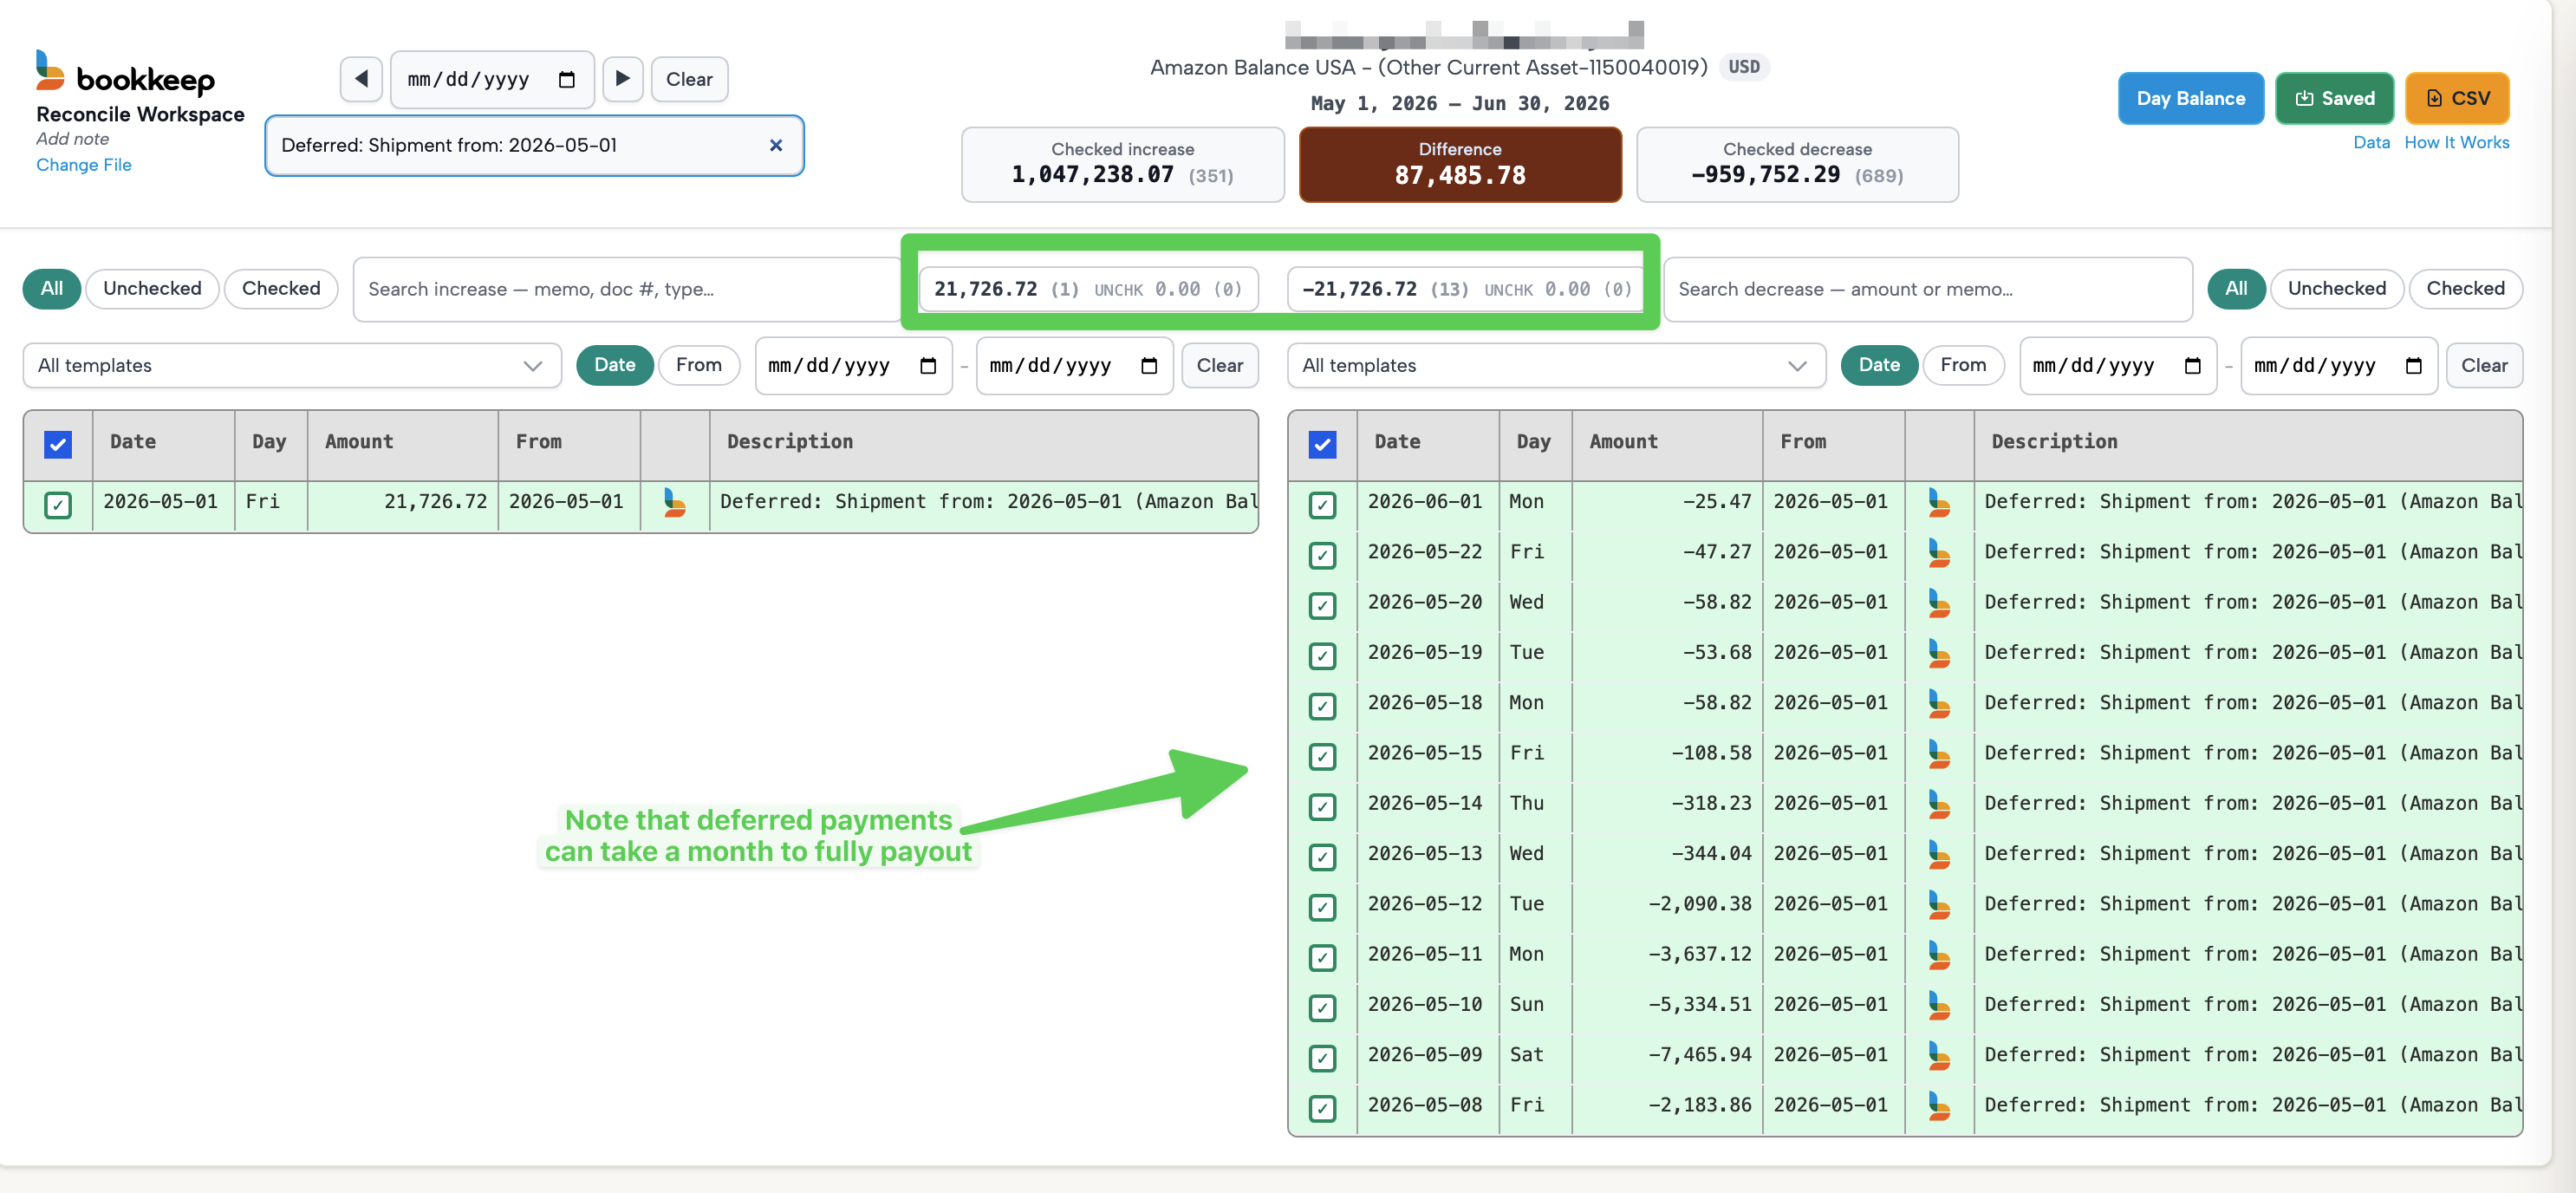The width and height of the screenshot is (2576, 1193).
Task: Clear the decrease date range
Action: (2484, 366)
